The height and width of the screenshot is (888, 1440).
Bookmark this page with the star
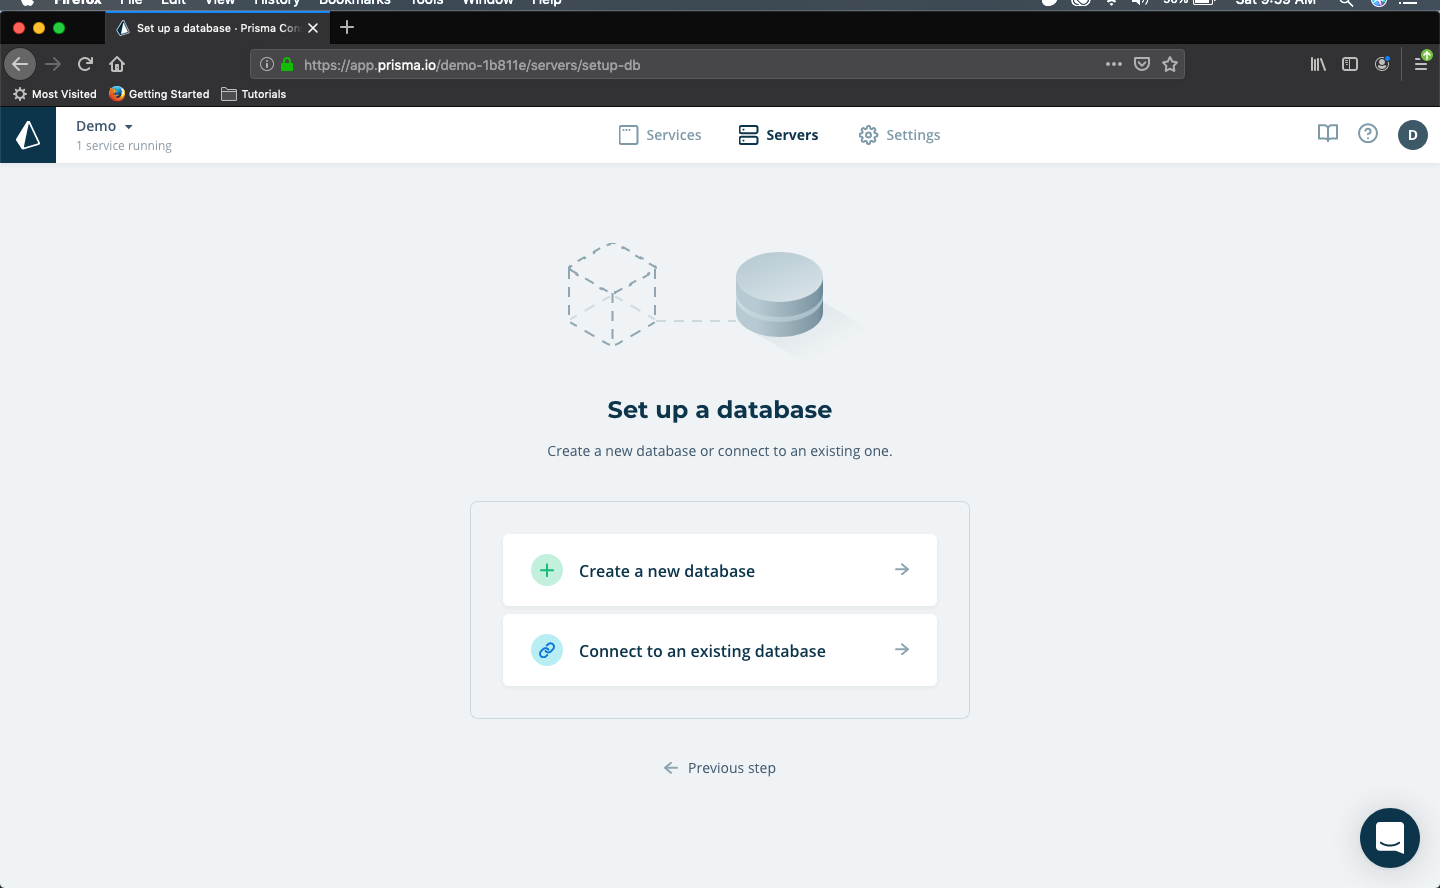tap(1170, 64)
